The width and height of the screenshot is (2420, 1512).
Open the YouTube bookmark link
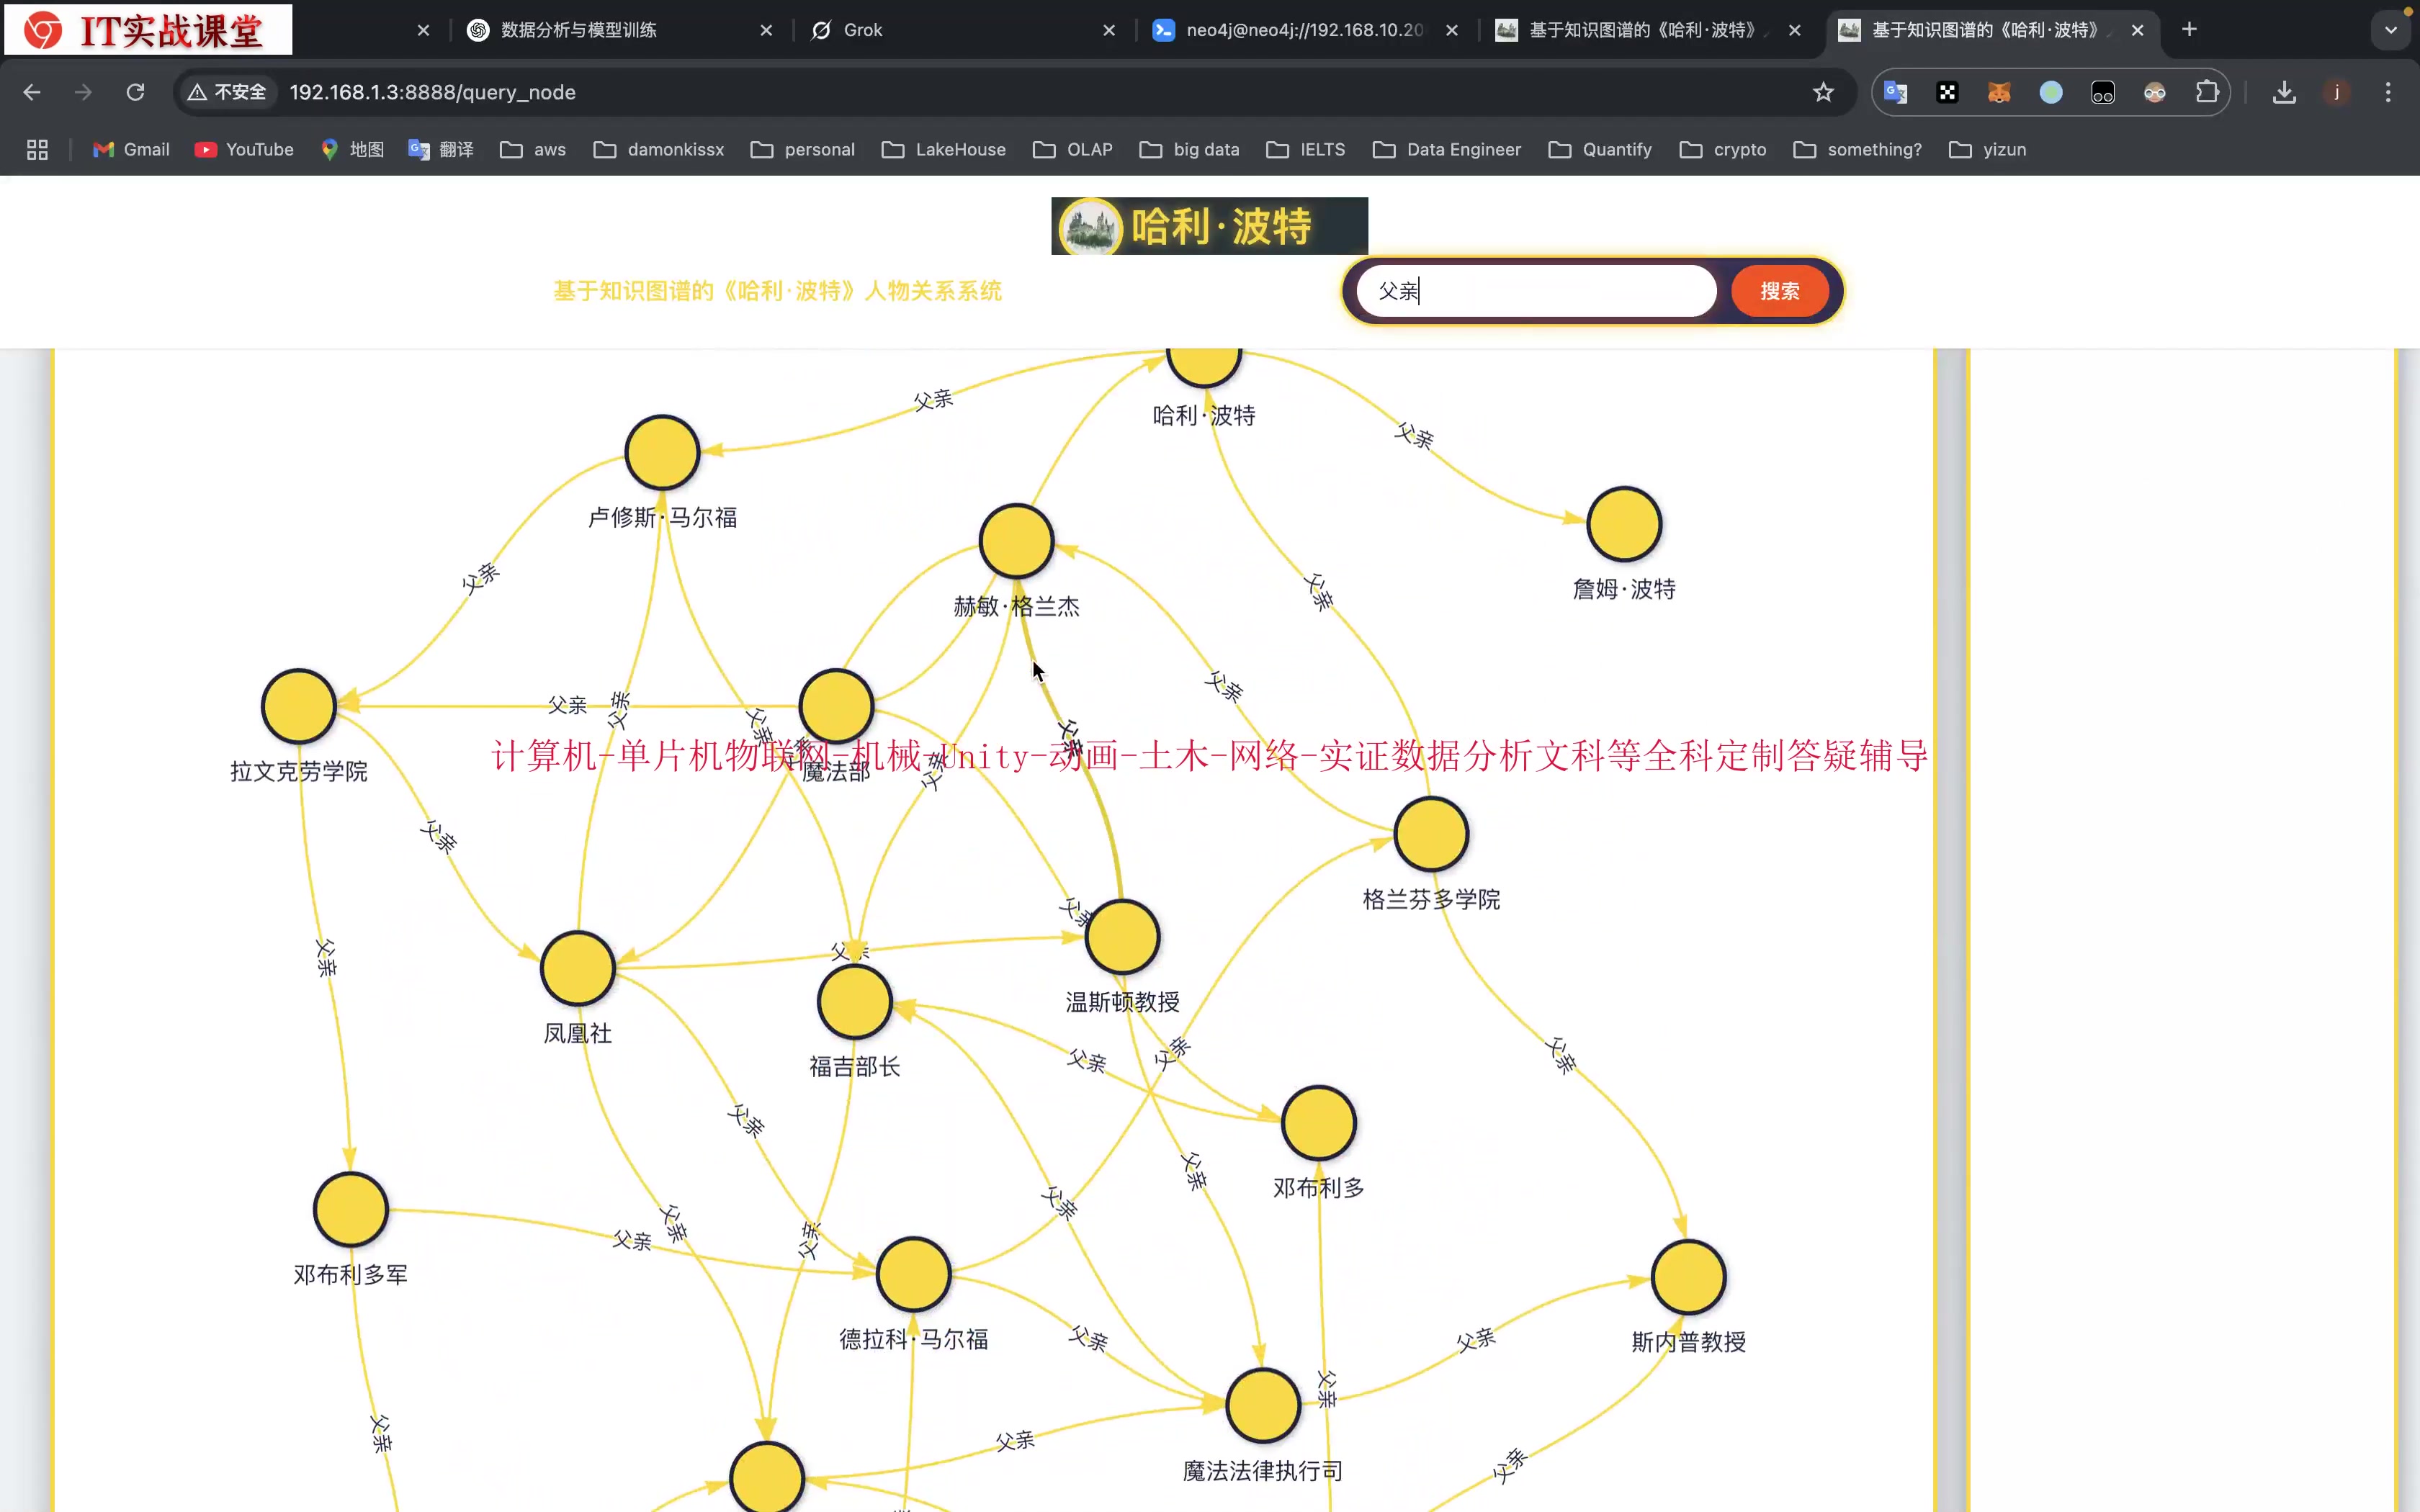(244, 149)
